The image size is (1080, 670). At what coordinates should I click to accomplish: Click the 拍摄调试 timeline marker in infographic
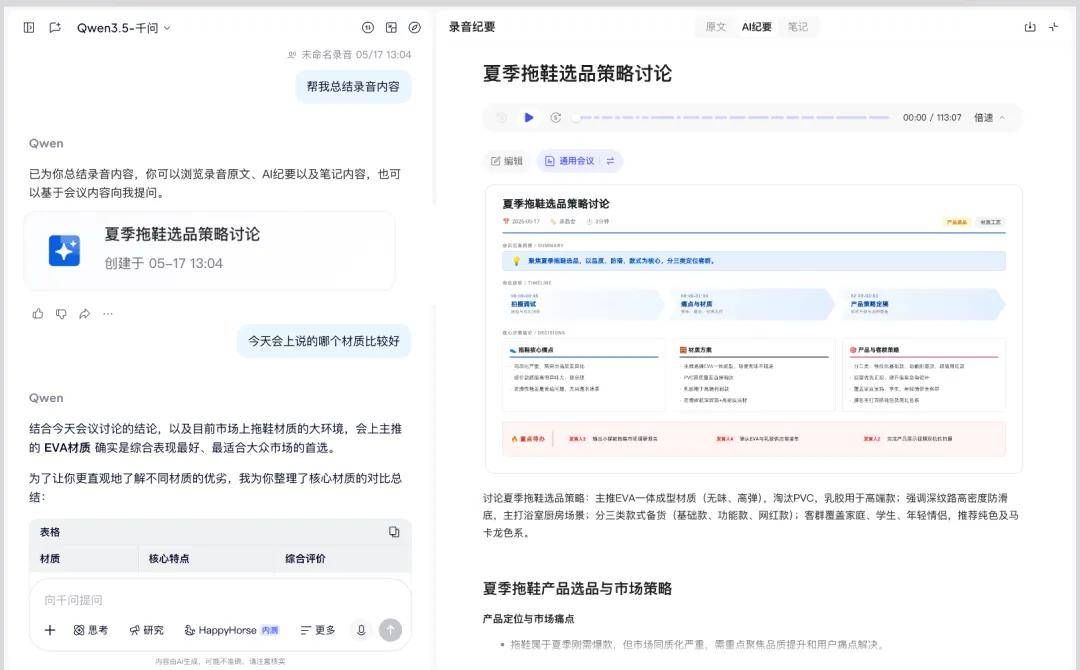click(584, 304)
